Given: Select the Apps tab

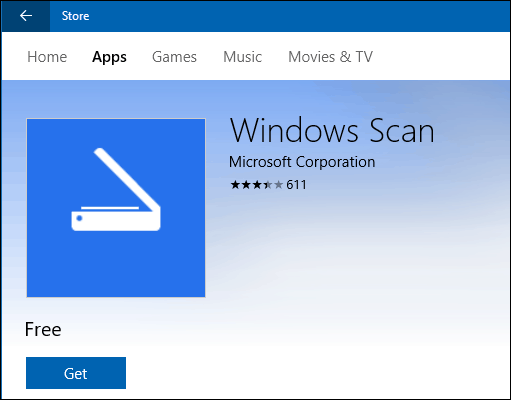Looking at the screenshot, I should [x=109, y=57].
